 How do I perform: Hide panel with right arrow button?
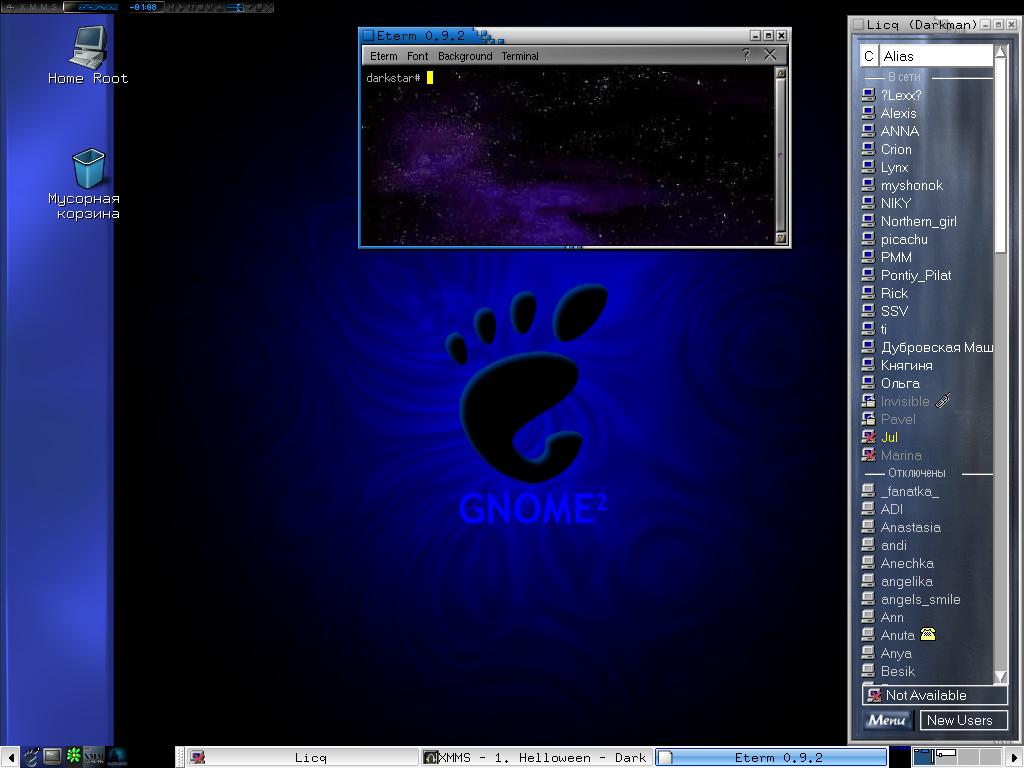pyautogui.click(x=1014, y=758)
